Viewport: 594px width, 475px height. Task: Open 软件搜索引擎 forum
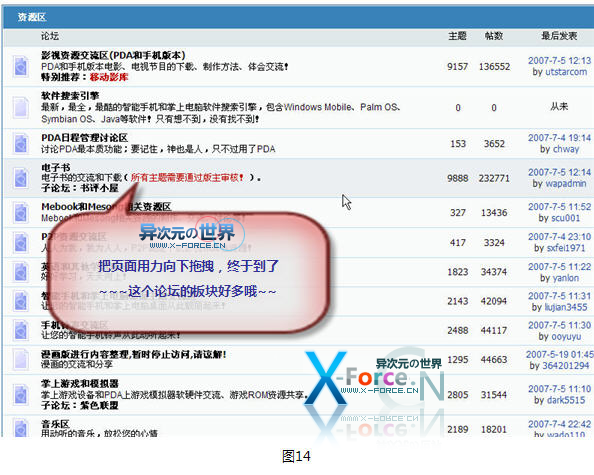click(x=70, y=96)
